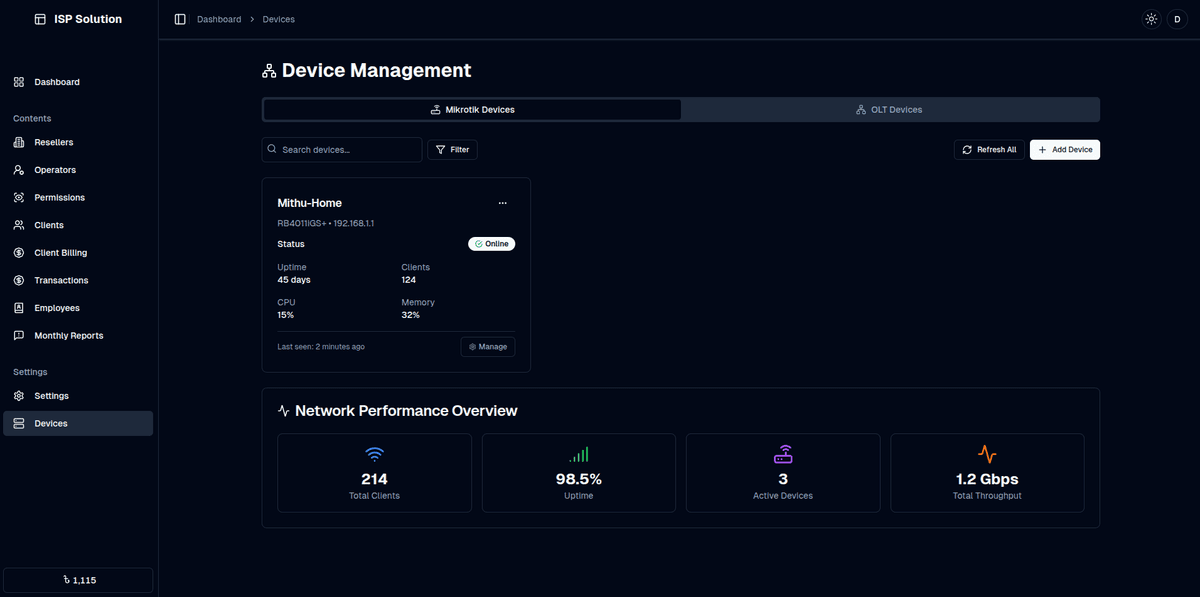Toggle the Online status badge on Mithu-Home
The image size is (1200, 597).
tap(491, 243)
